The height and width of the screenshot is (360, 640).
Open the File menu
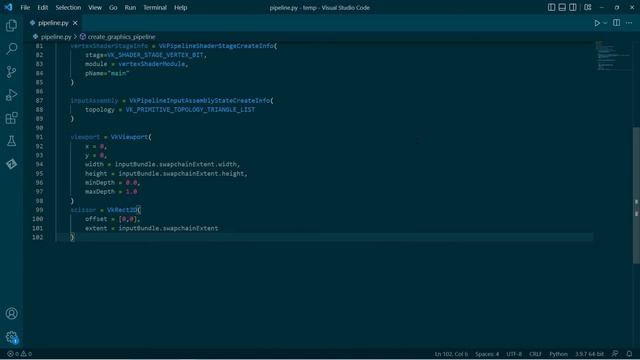[x=25, y=7]
